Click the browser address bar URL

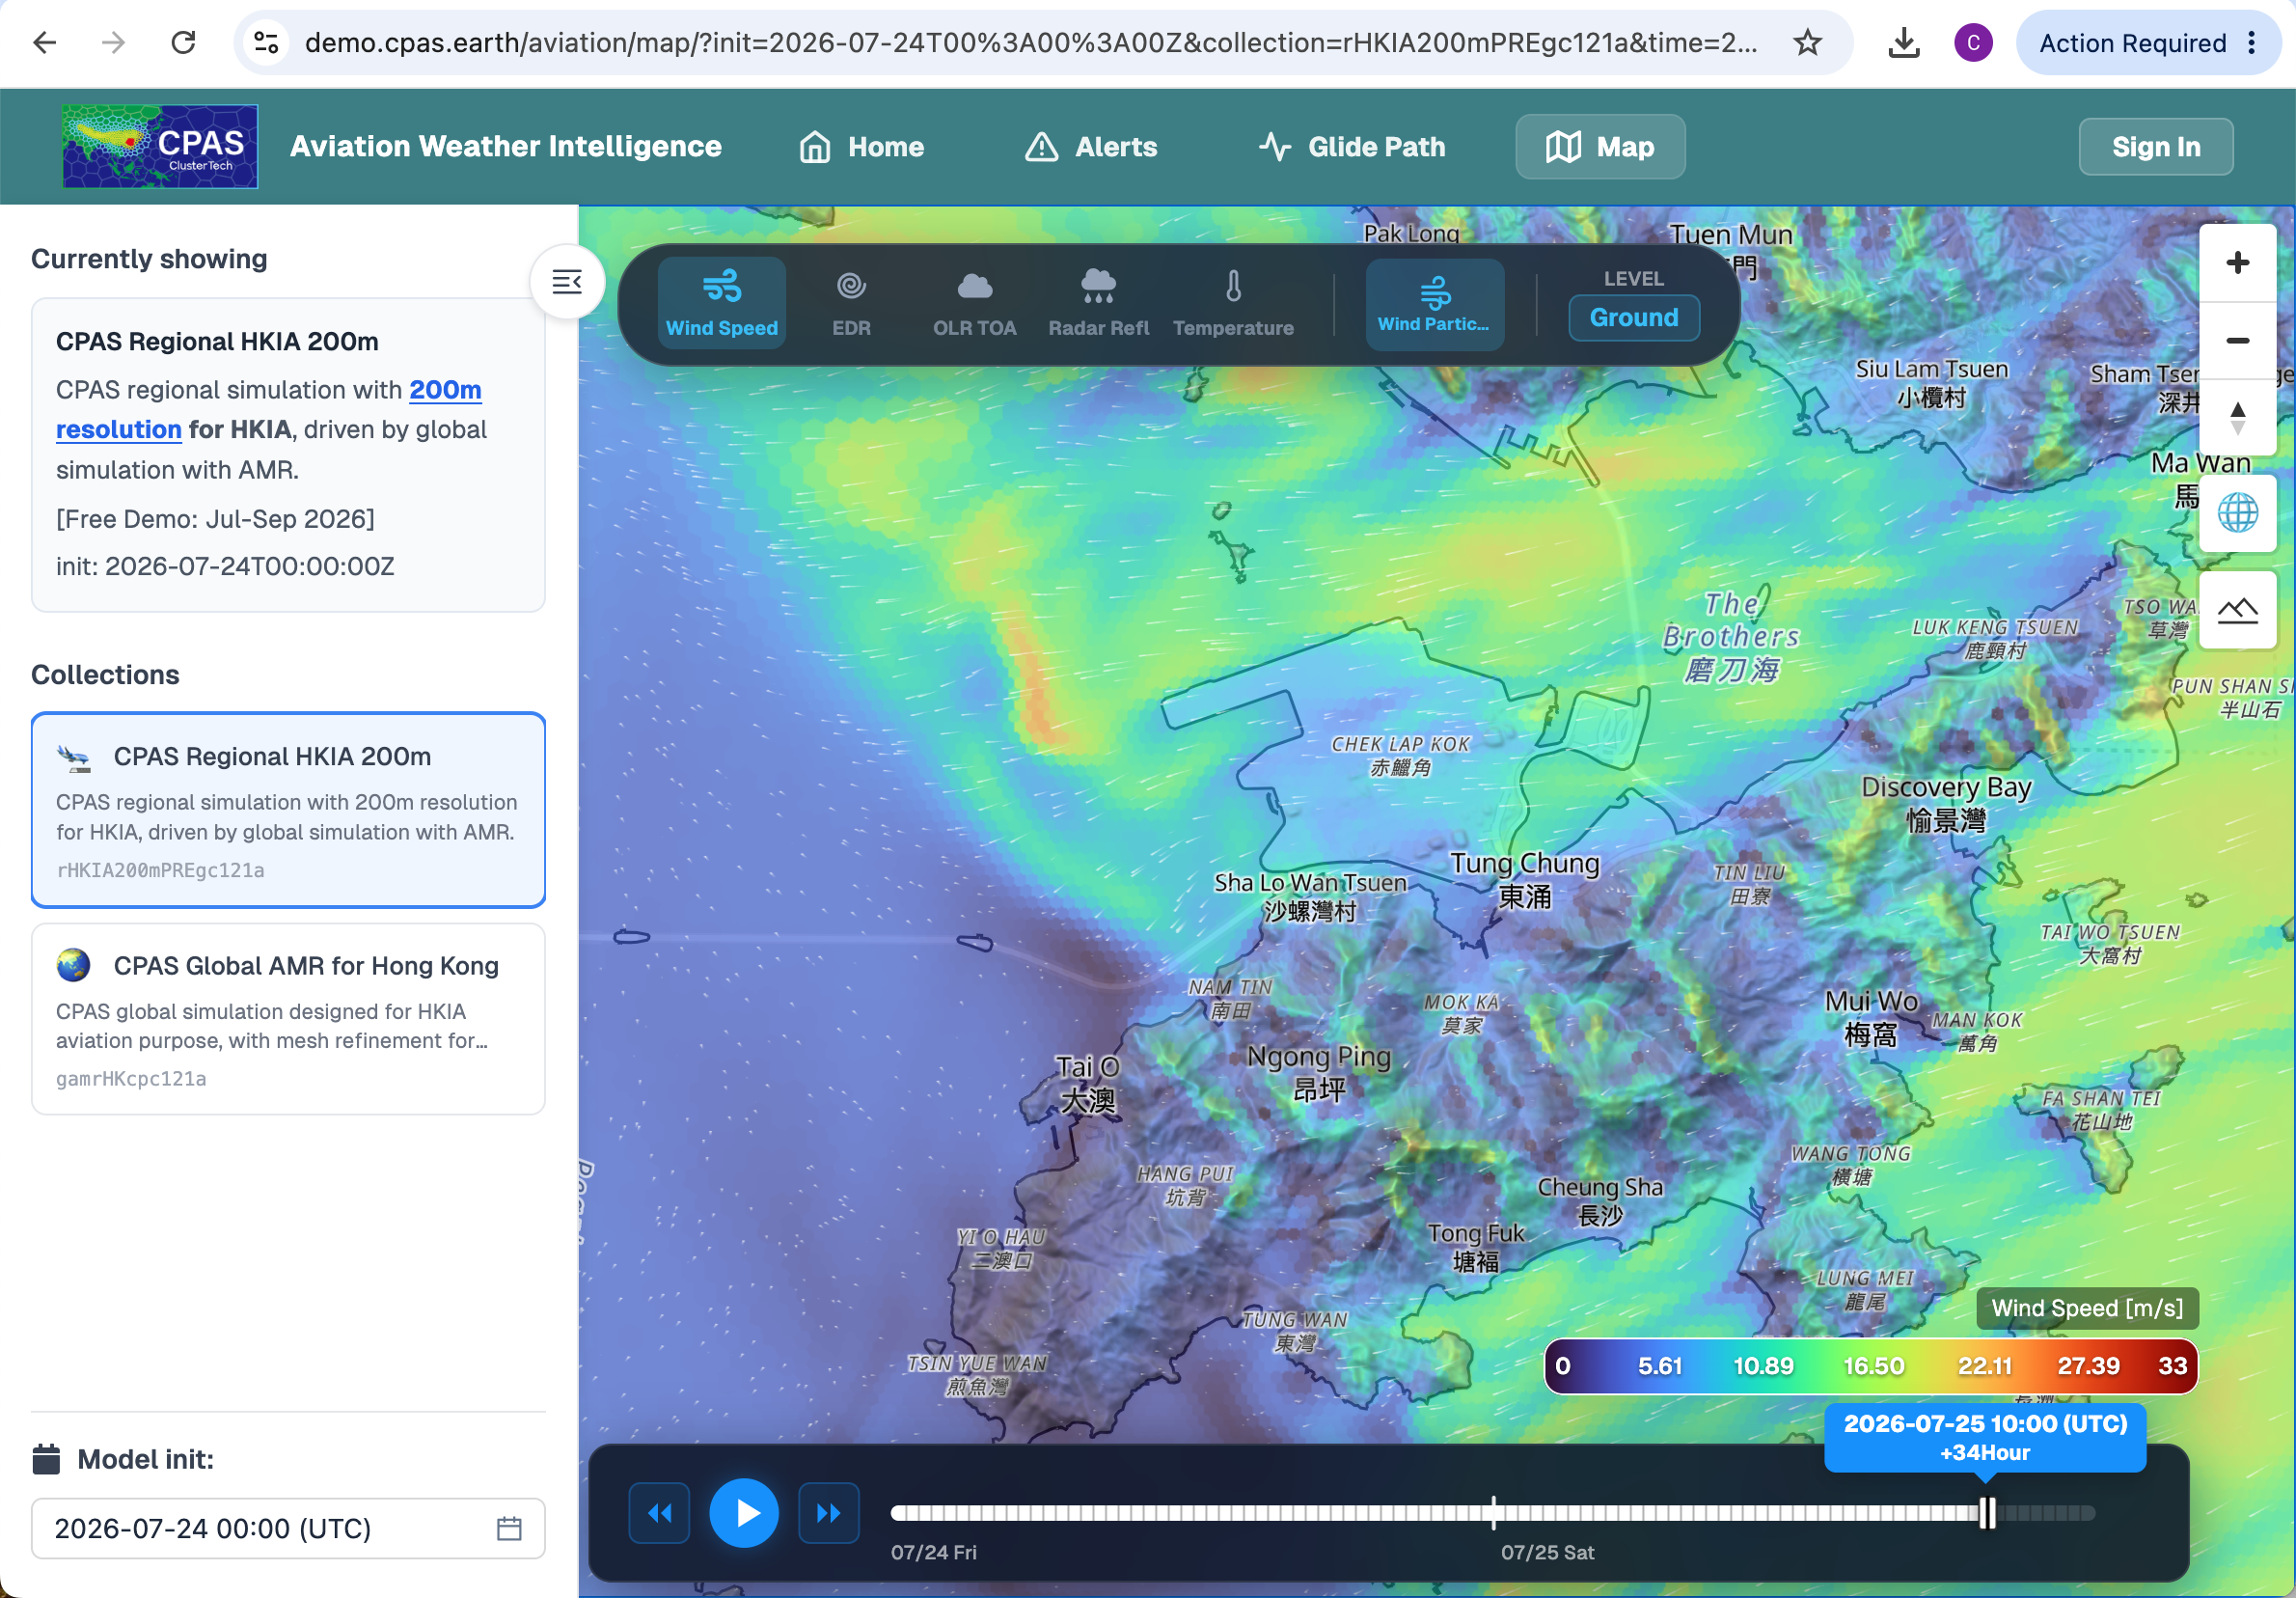pyautogui.click(x=1031, y=42)
